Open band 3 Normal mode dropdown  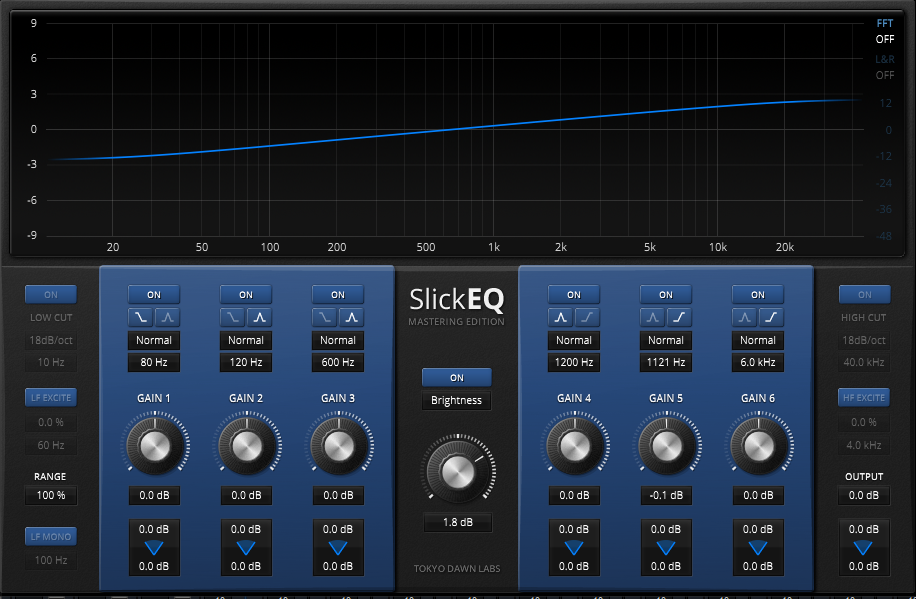[338, 340]
